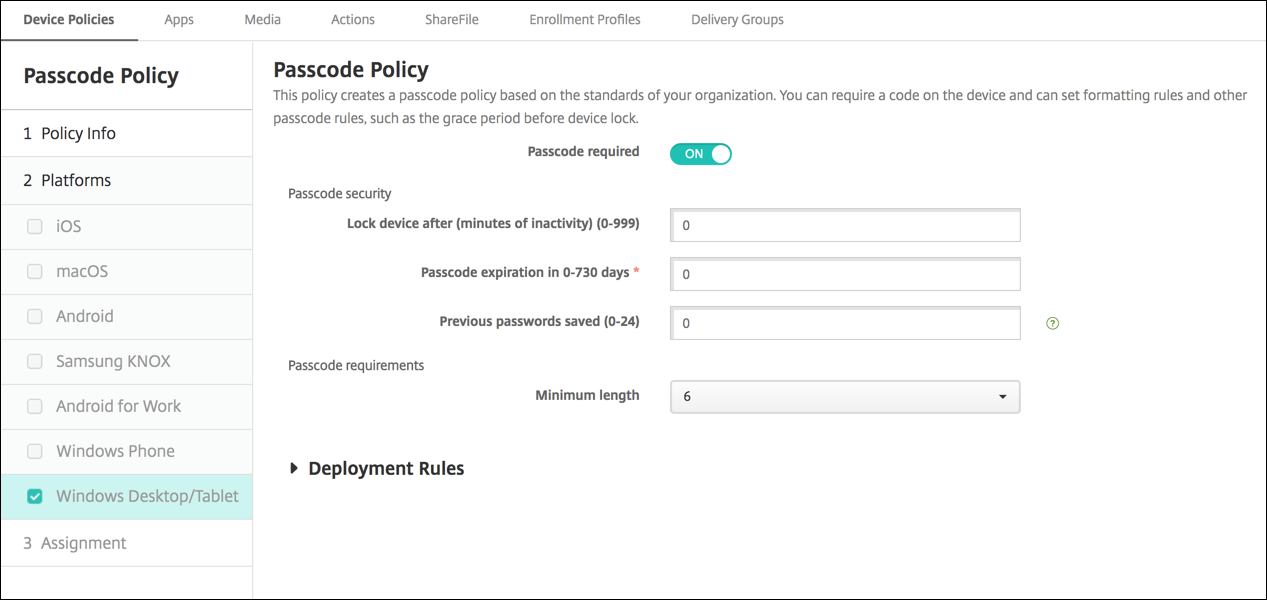Viewport: 1267px width, 600px height.
Task: Click the Lock device after inactivity field
Action: (845, 226)
